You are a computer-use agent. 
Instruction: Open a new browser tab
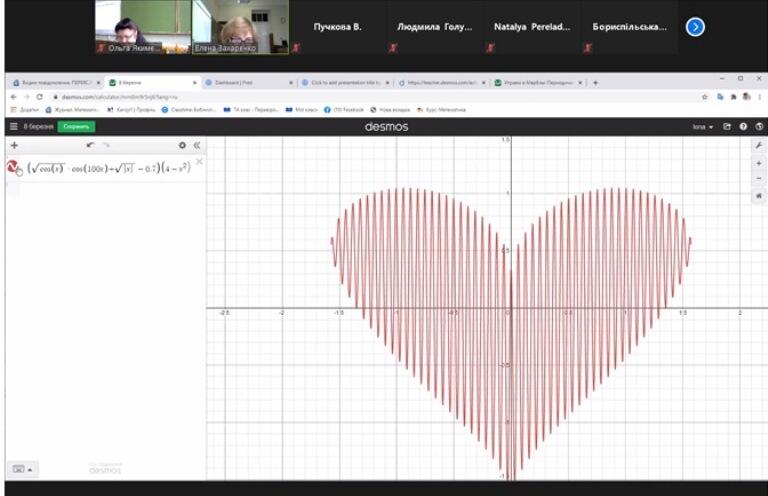click(595, 83)
